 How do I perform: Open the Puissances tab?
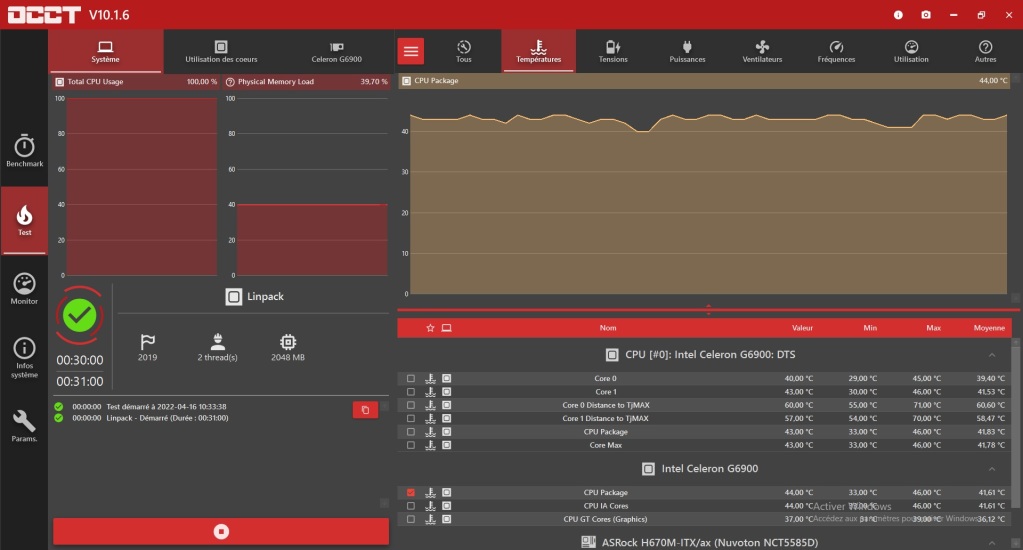point(687,51)
